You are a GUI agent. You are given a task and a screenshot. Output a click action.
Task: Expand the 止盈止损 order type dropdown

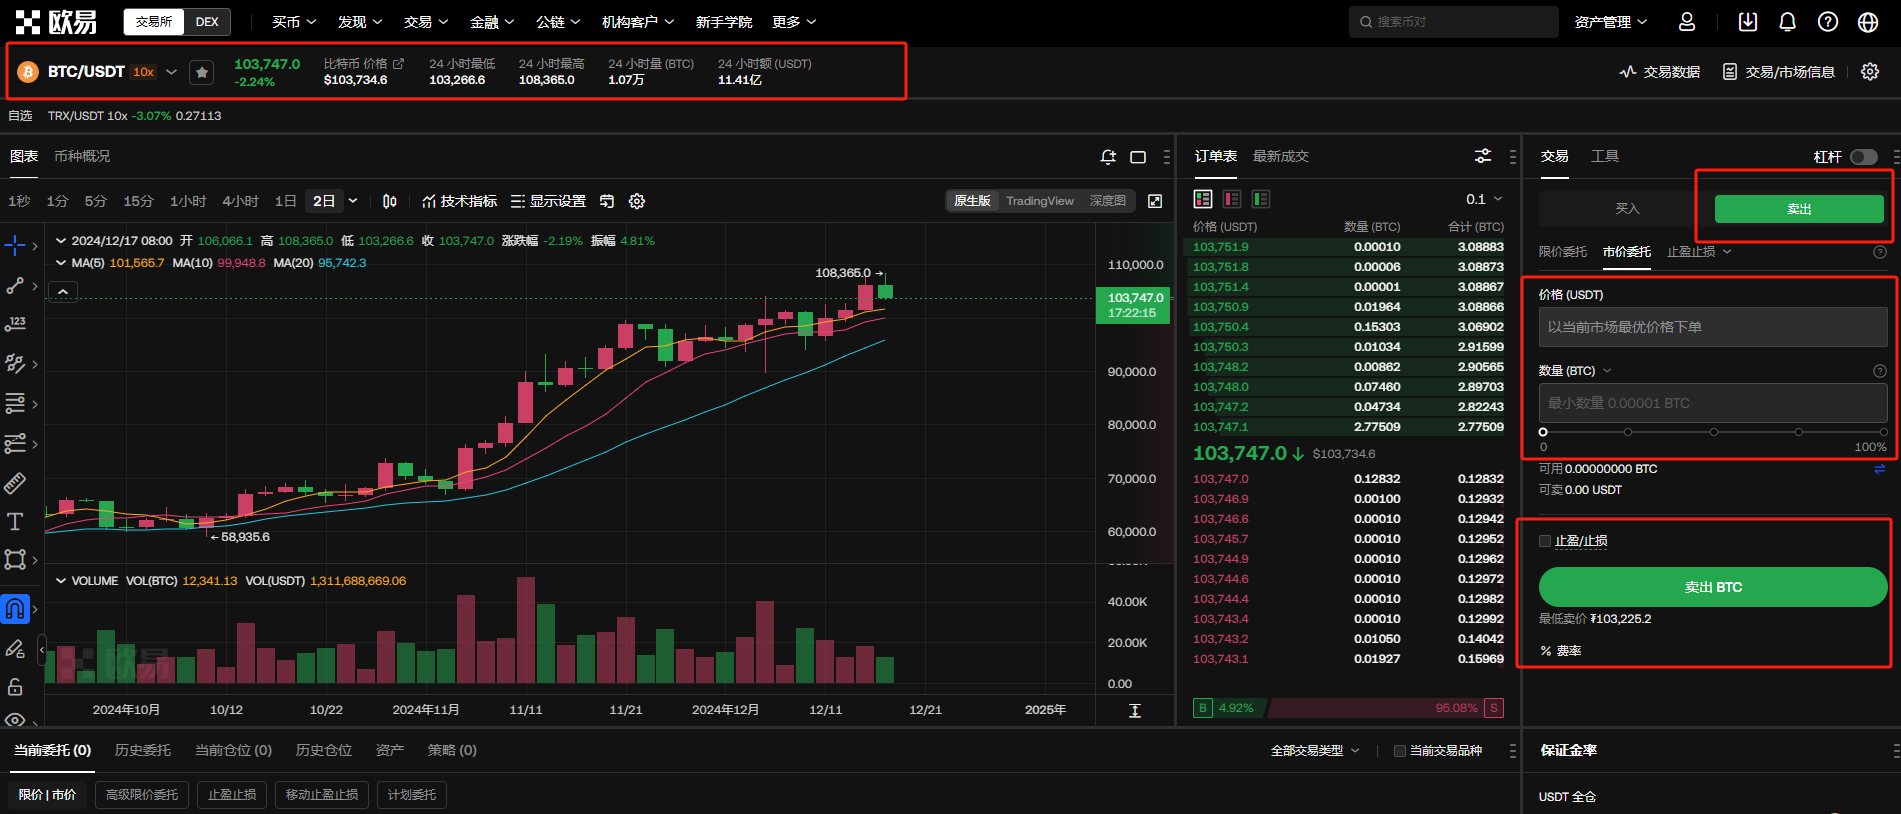coord(1699,252)
